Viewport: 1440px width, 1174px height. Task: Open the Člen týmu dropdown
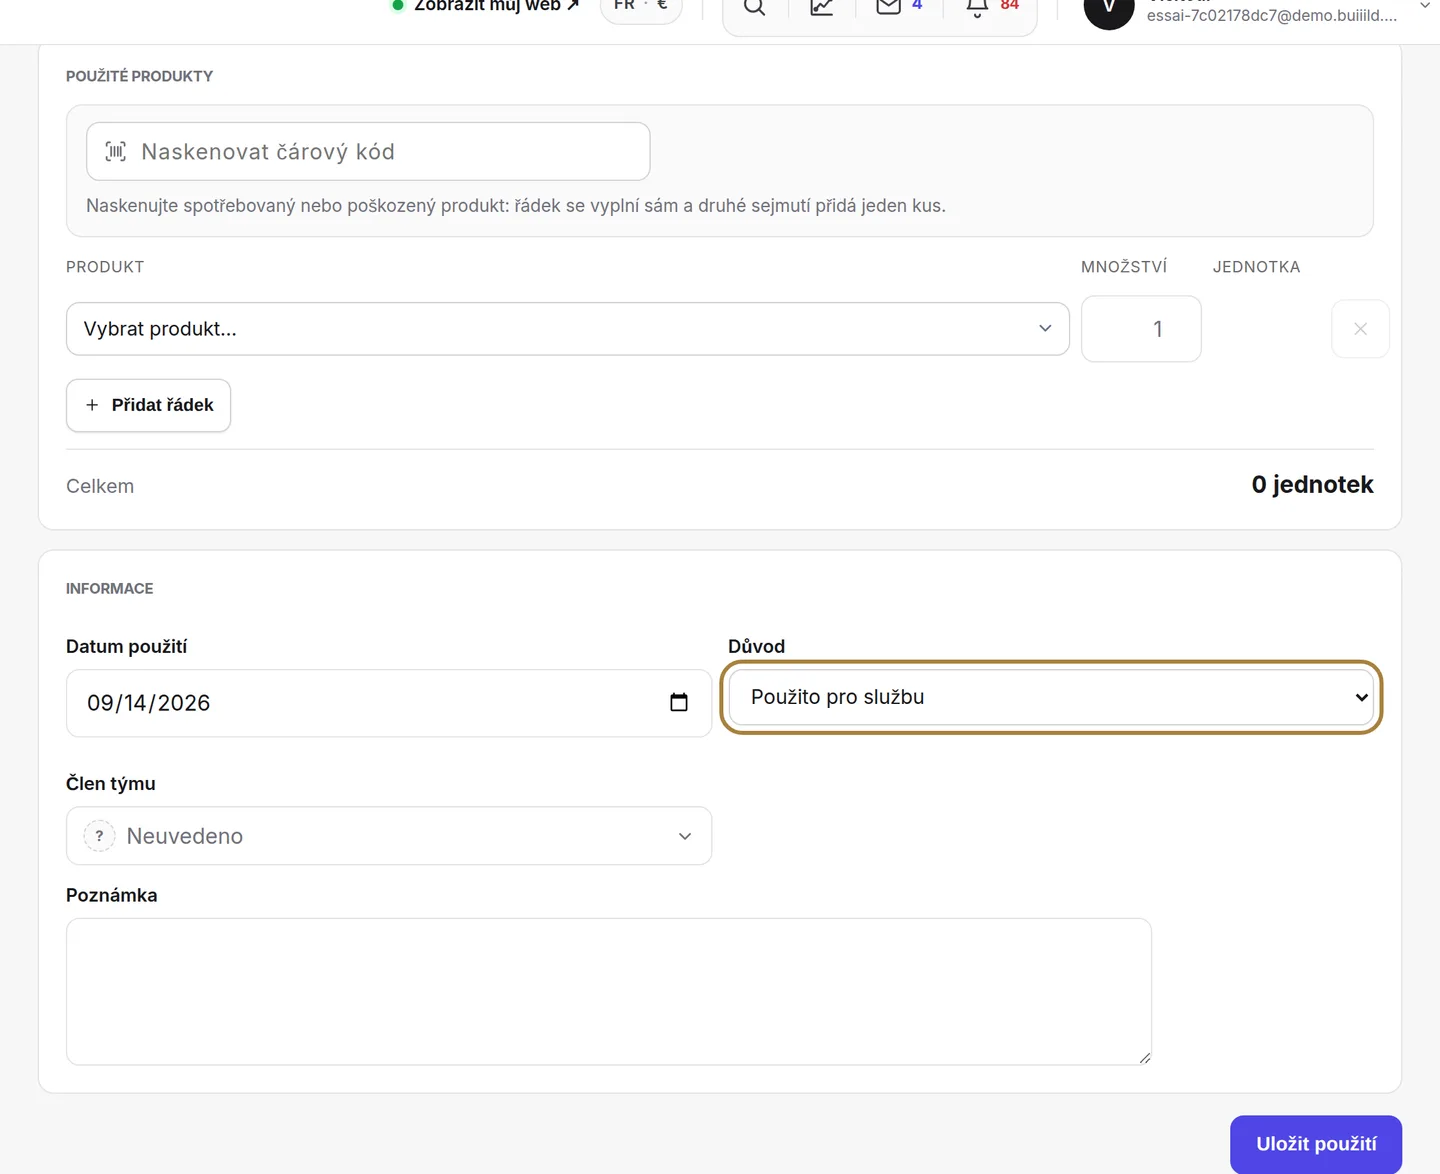click(388, 836)
